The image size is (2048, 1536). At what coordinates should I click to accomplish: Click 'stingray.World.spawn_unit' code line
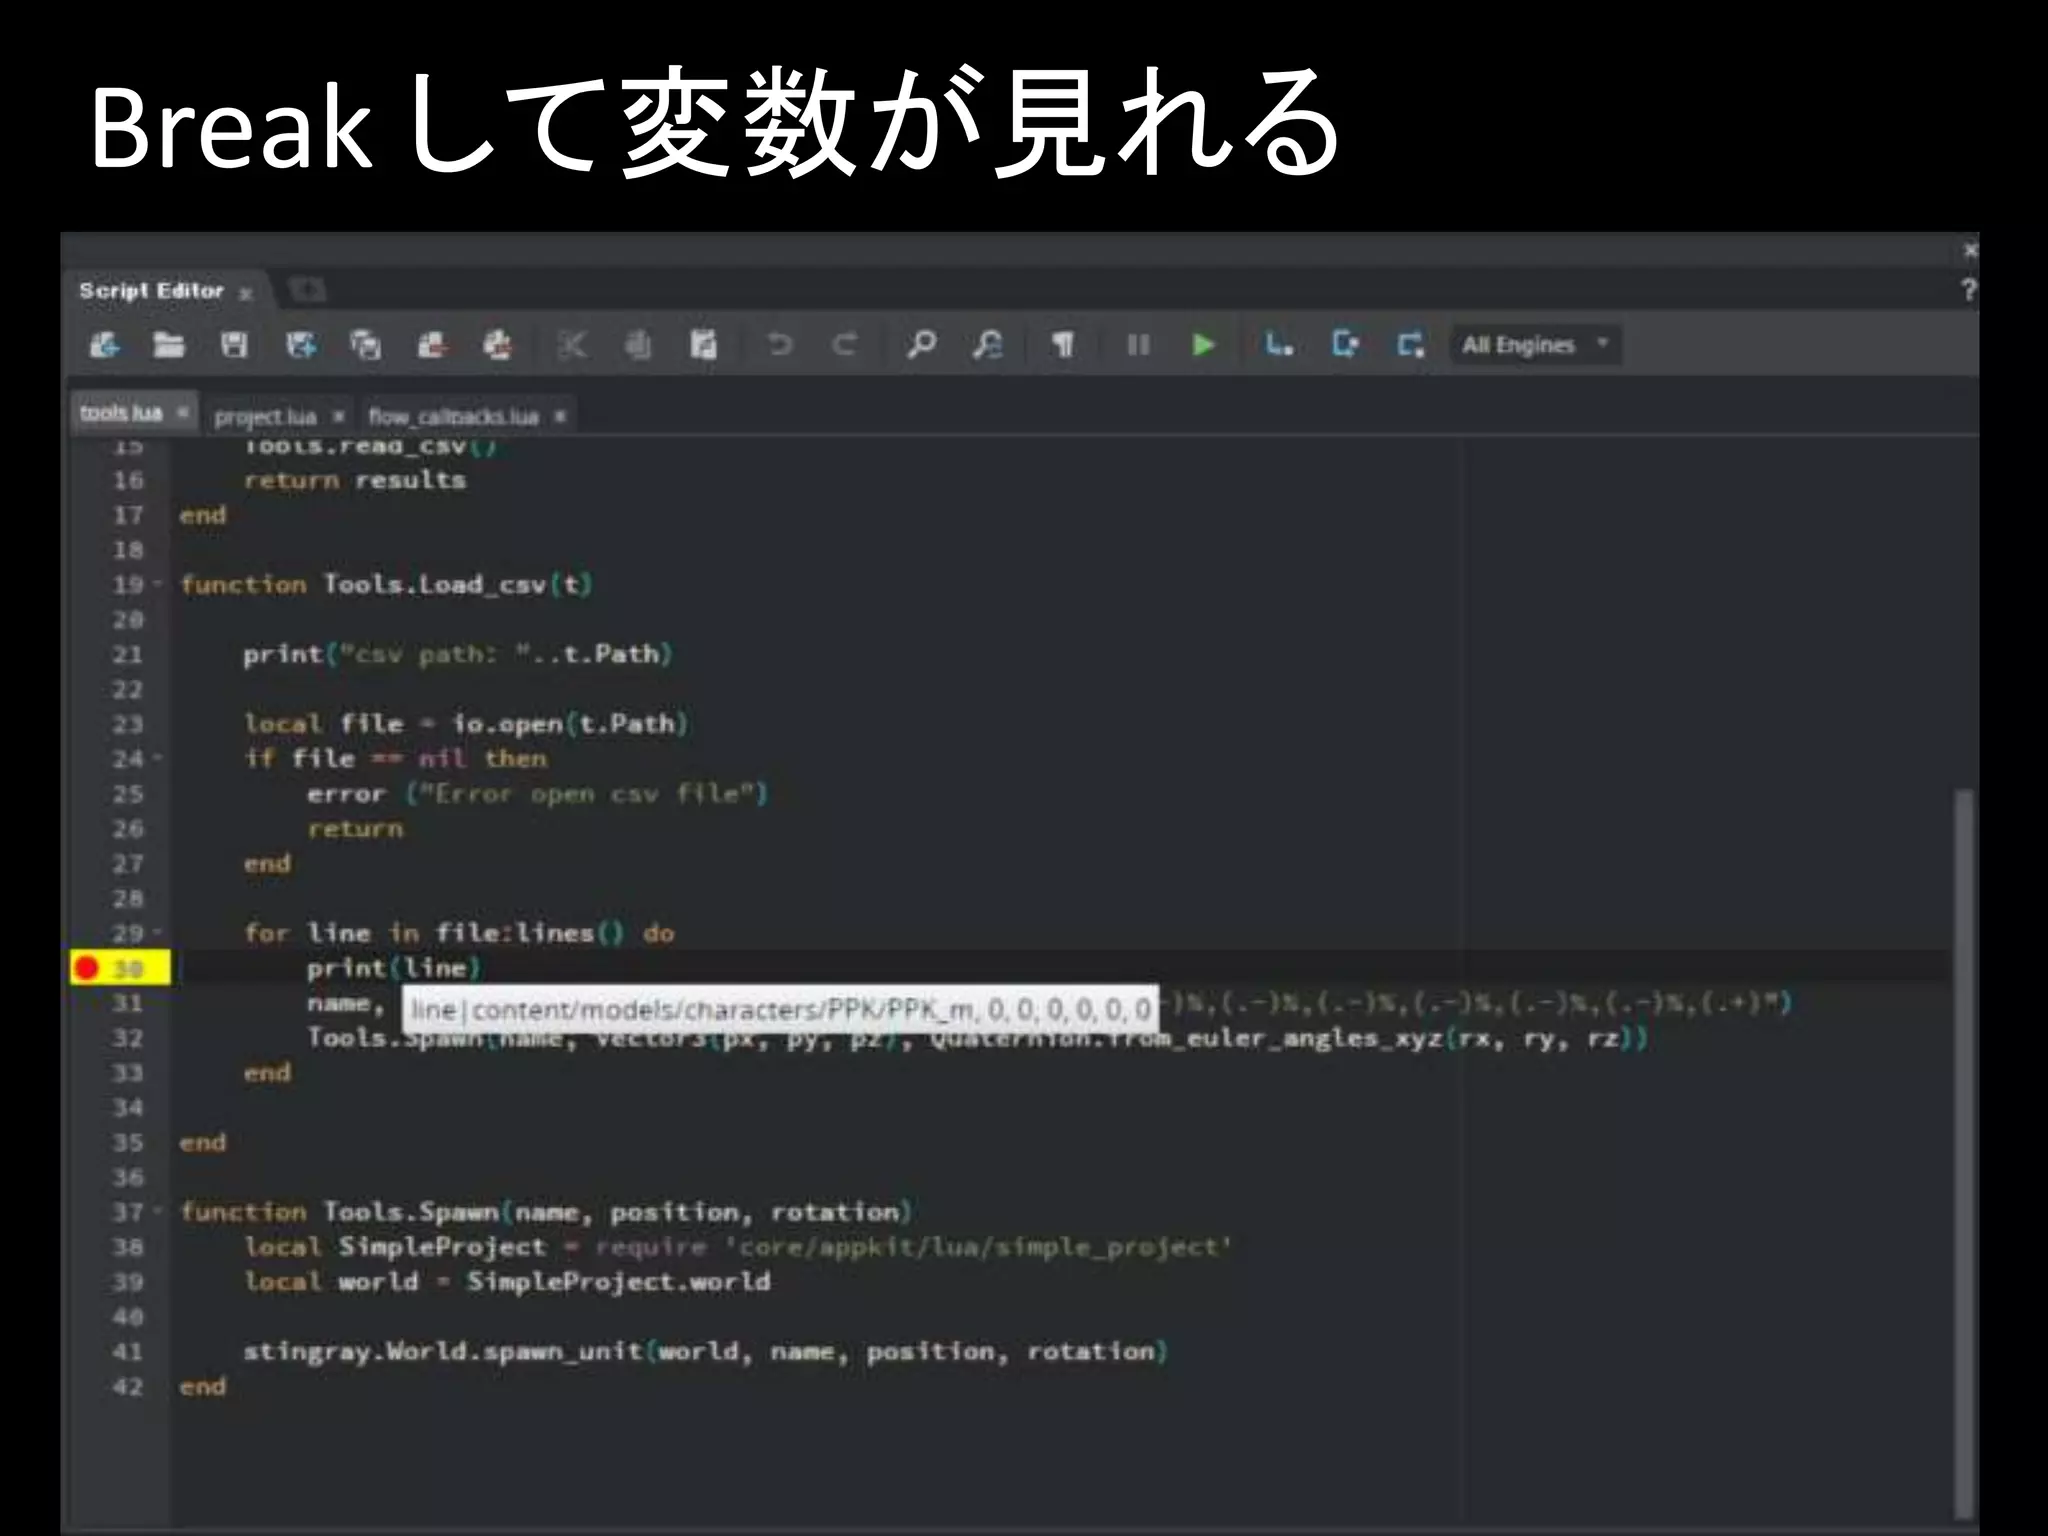click(705, 1352)
